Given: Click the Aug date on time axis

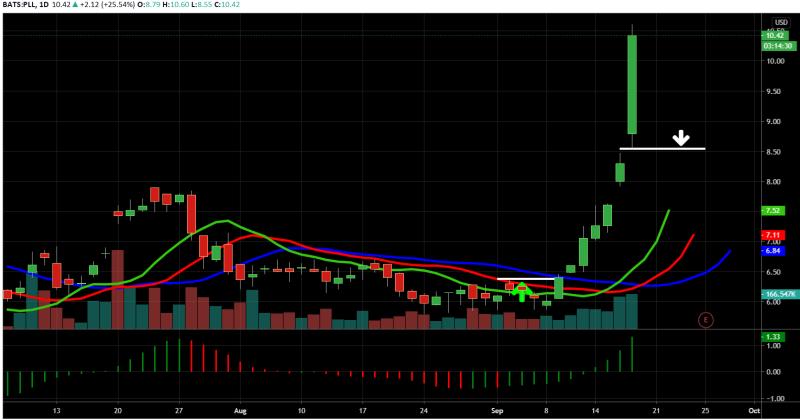Looking at the screenshot, I should (x=240, y=411).
